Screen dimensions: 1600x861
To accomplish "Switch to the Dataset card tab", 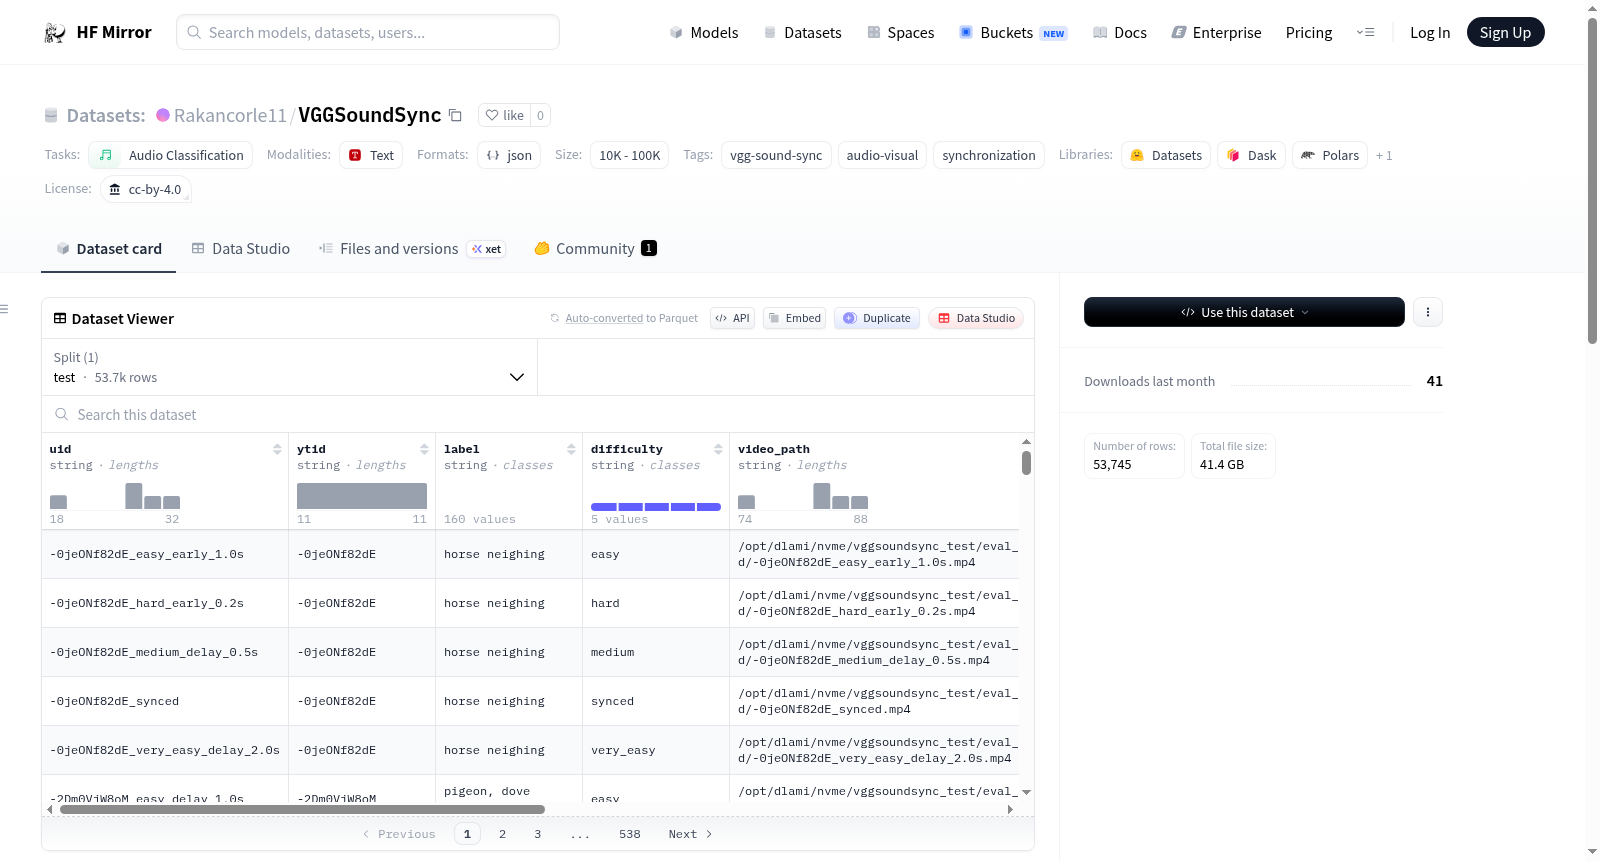I will [x=109, y=249].
